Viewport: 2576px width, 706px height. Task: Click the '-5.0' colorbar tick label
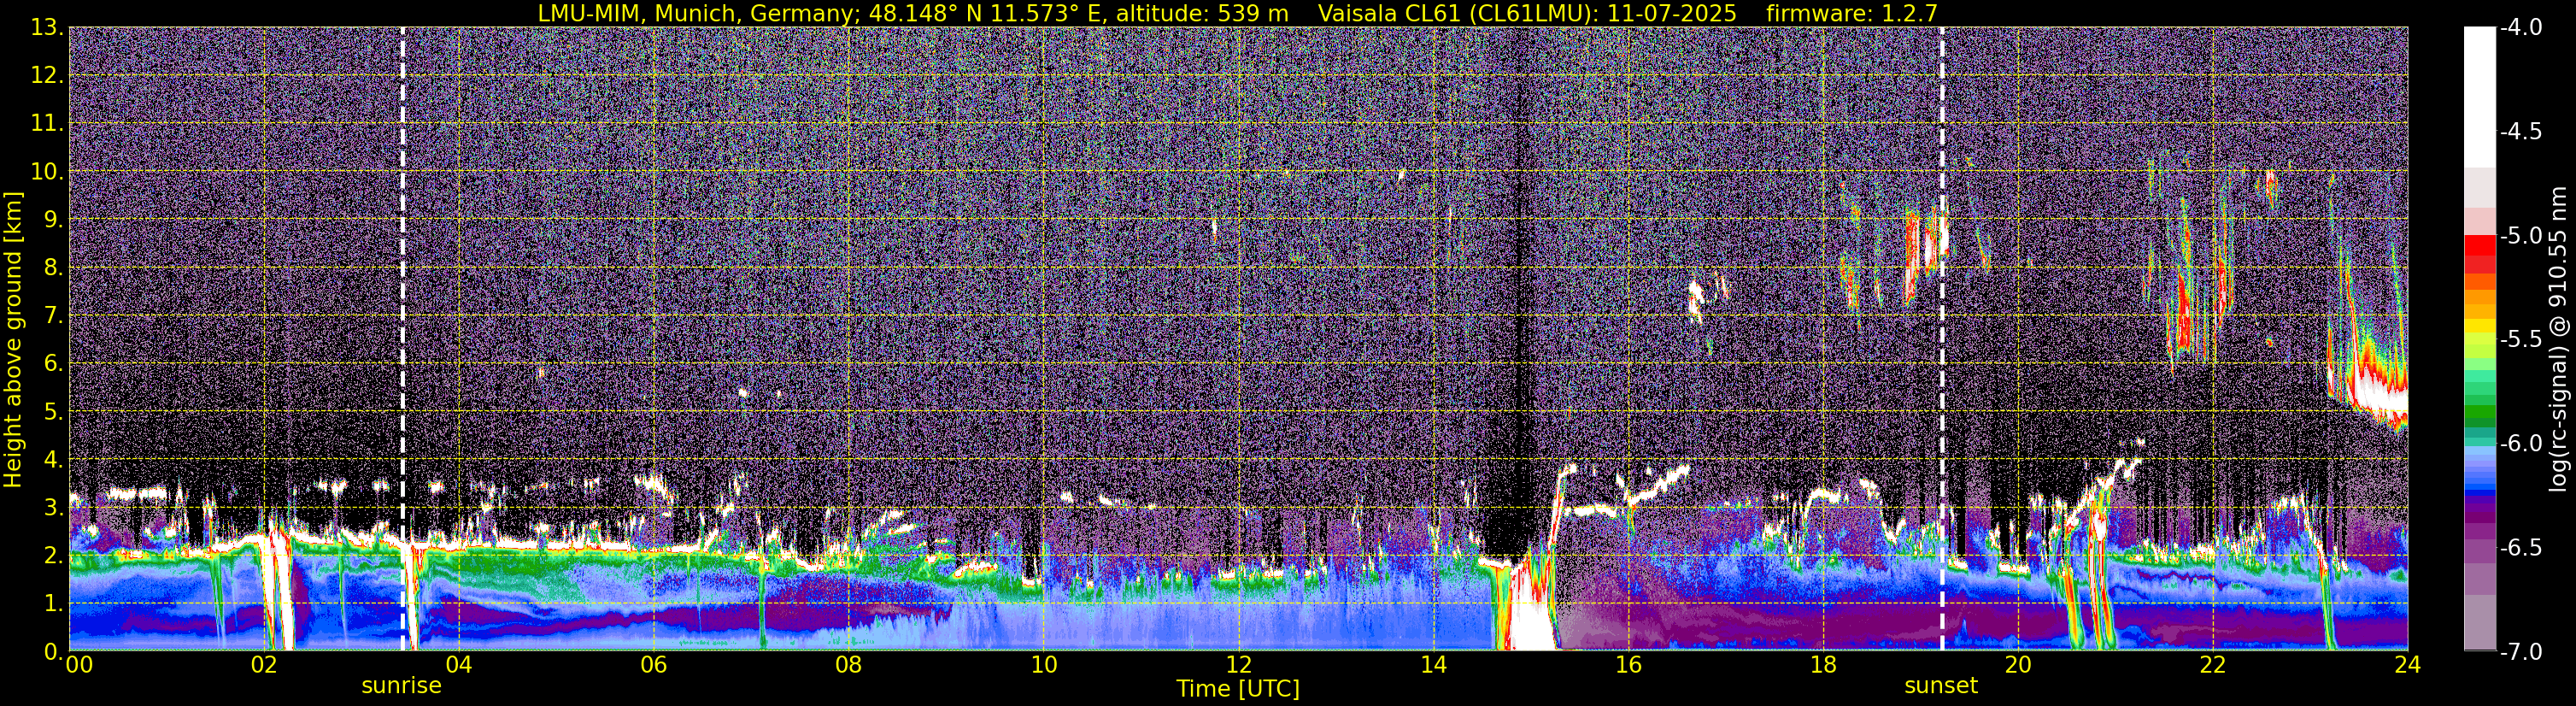pos(2520,236)
